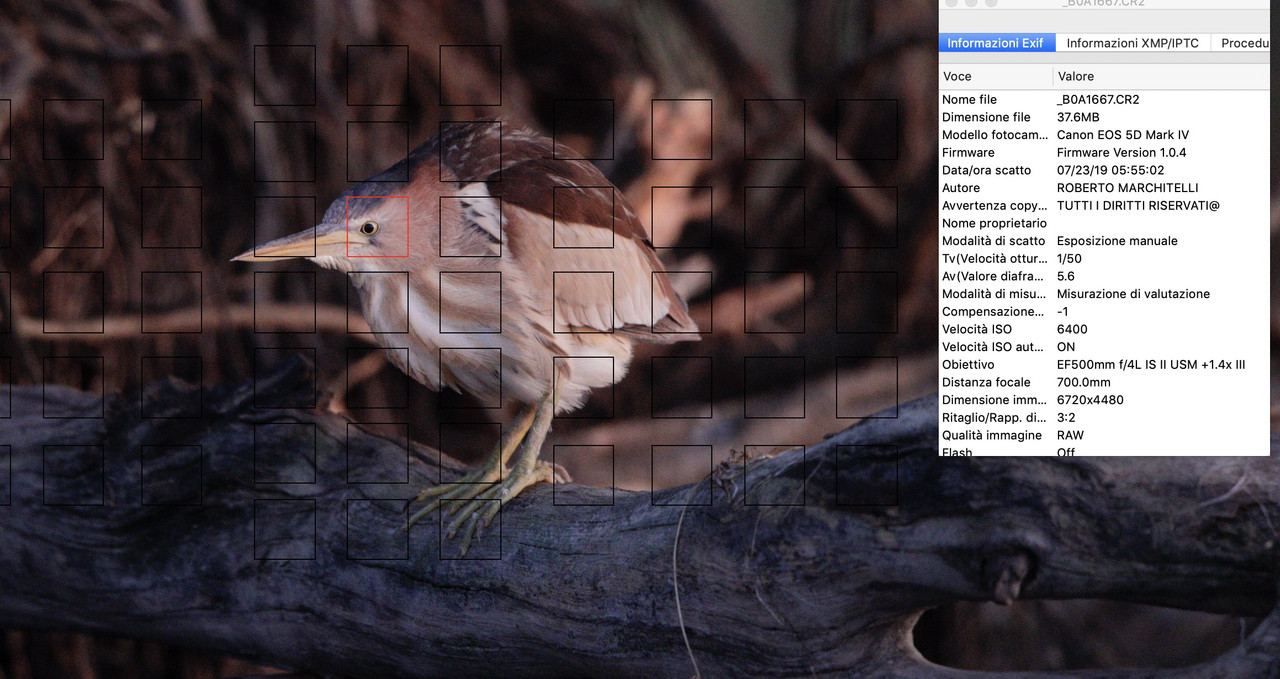The width and height of the screenshot is (1280, 679).
Task: Select the RAW image quality value
Action: (x=1070, y=435)
